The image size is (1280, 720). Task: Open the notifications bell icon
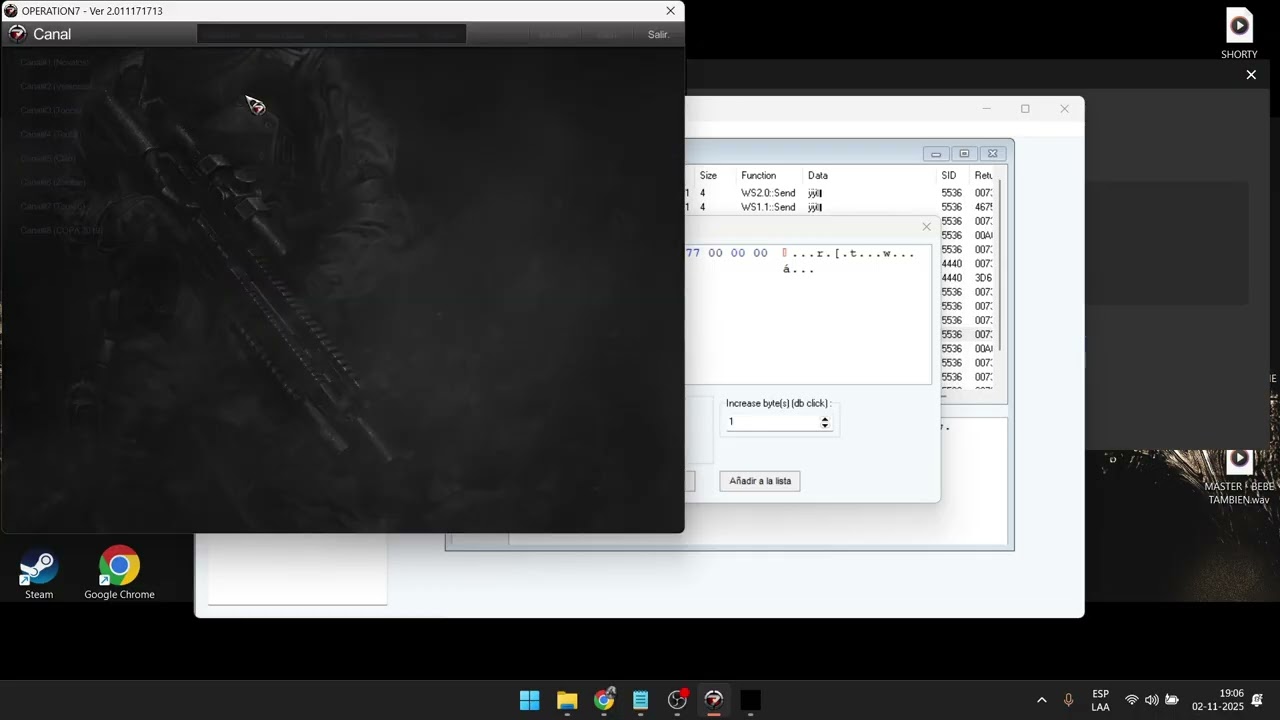point(1257,700)
